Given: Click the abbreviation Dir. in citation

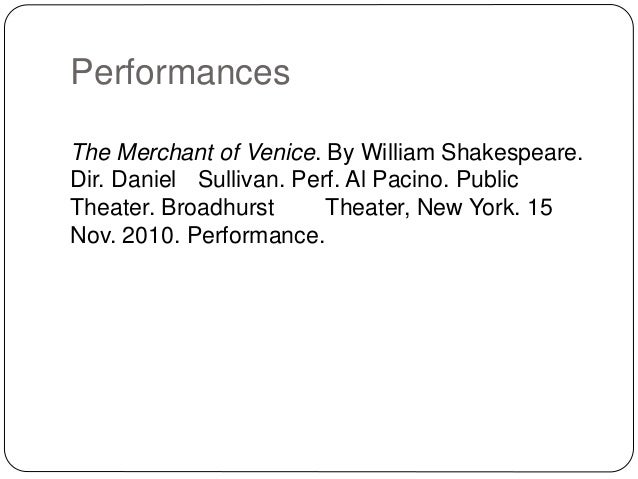Looking at the screenshot, I should pos(87,179).
